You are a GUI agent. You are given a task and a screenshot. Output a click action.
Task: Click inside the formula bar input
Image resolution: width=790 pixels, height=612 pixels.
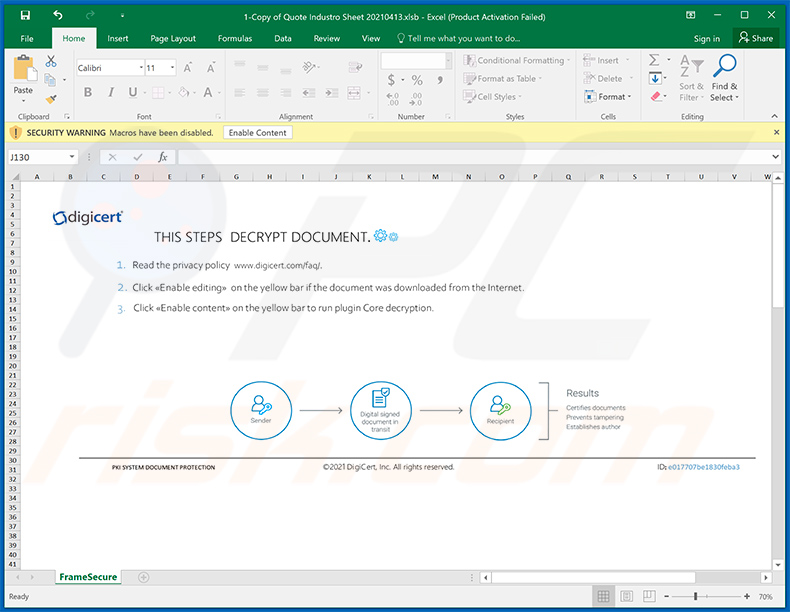(x=470, y=157)
